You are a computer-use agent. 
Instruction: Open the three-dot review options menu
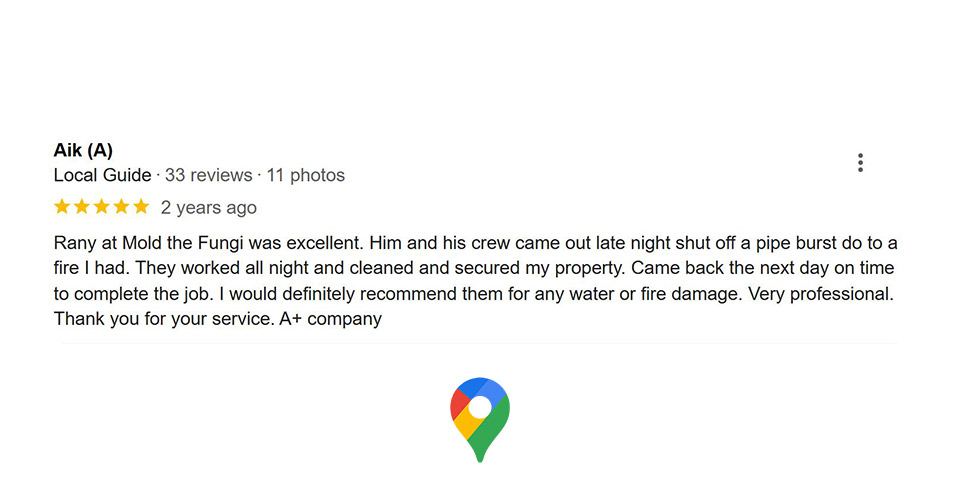tap(860, 163)
